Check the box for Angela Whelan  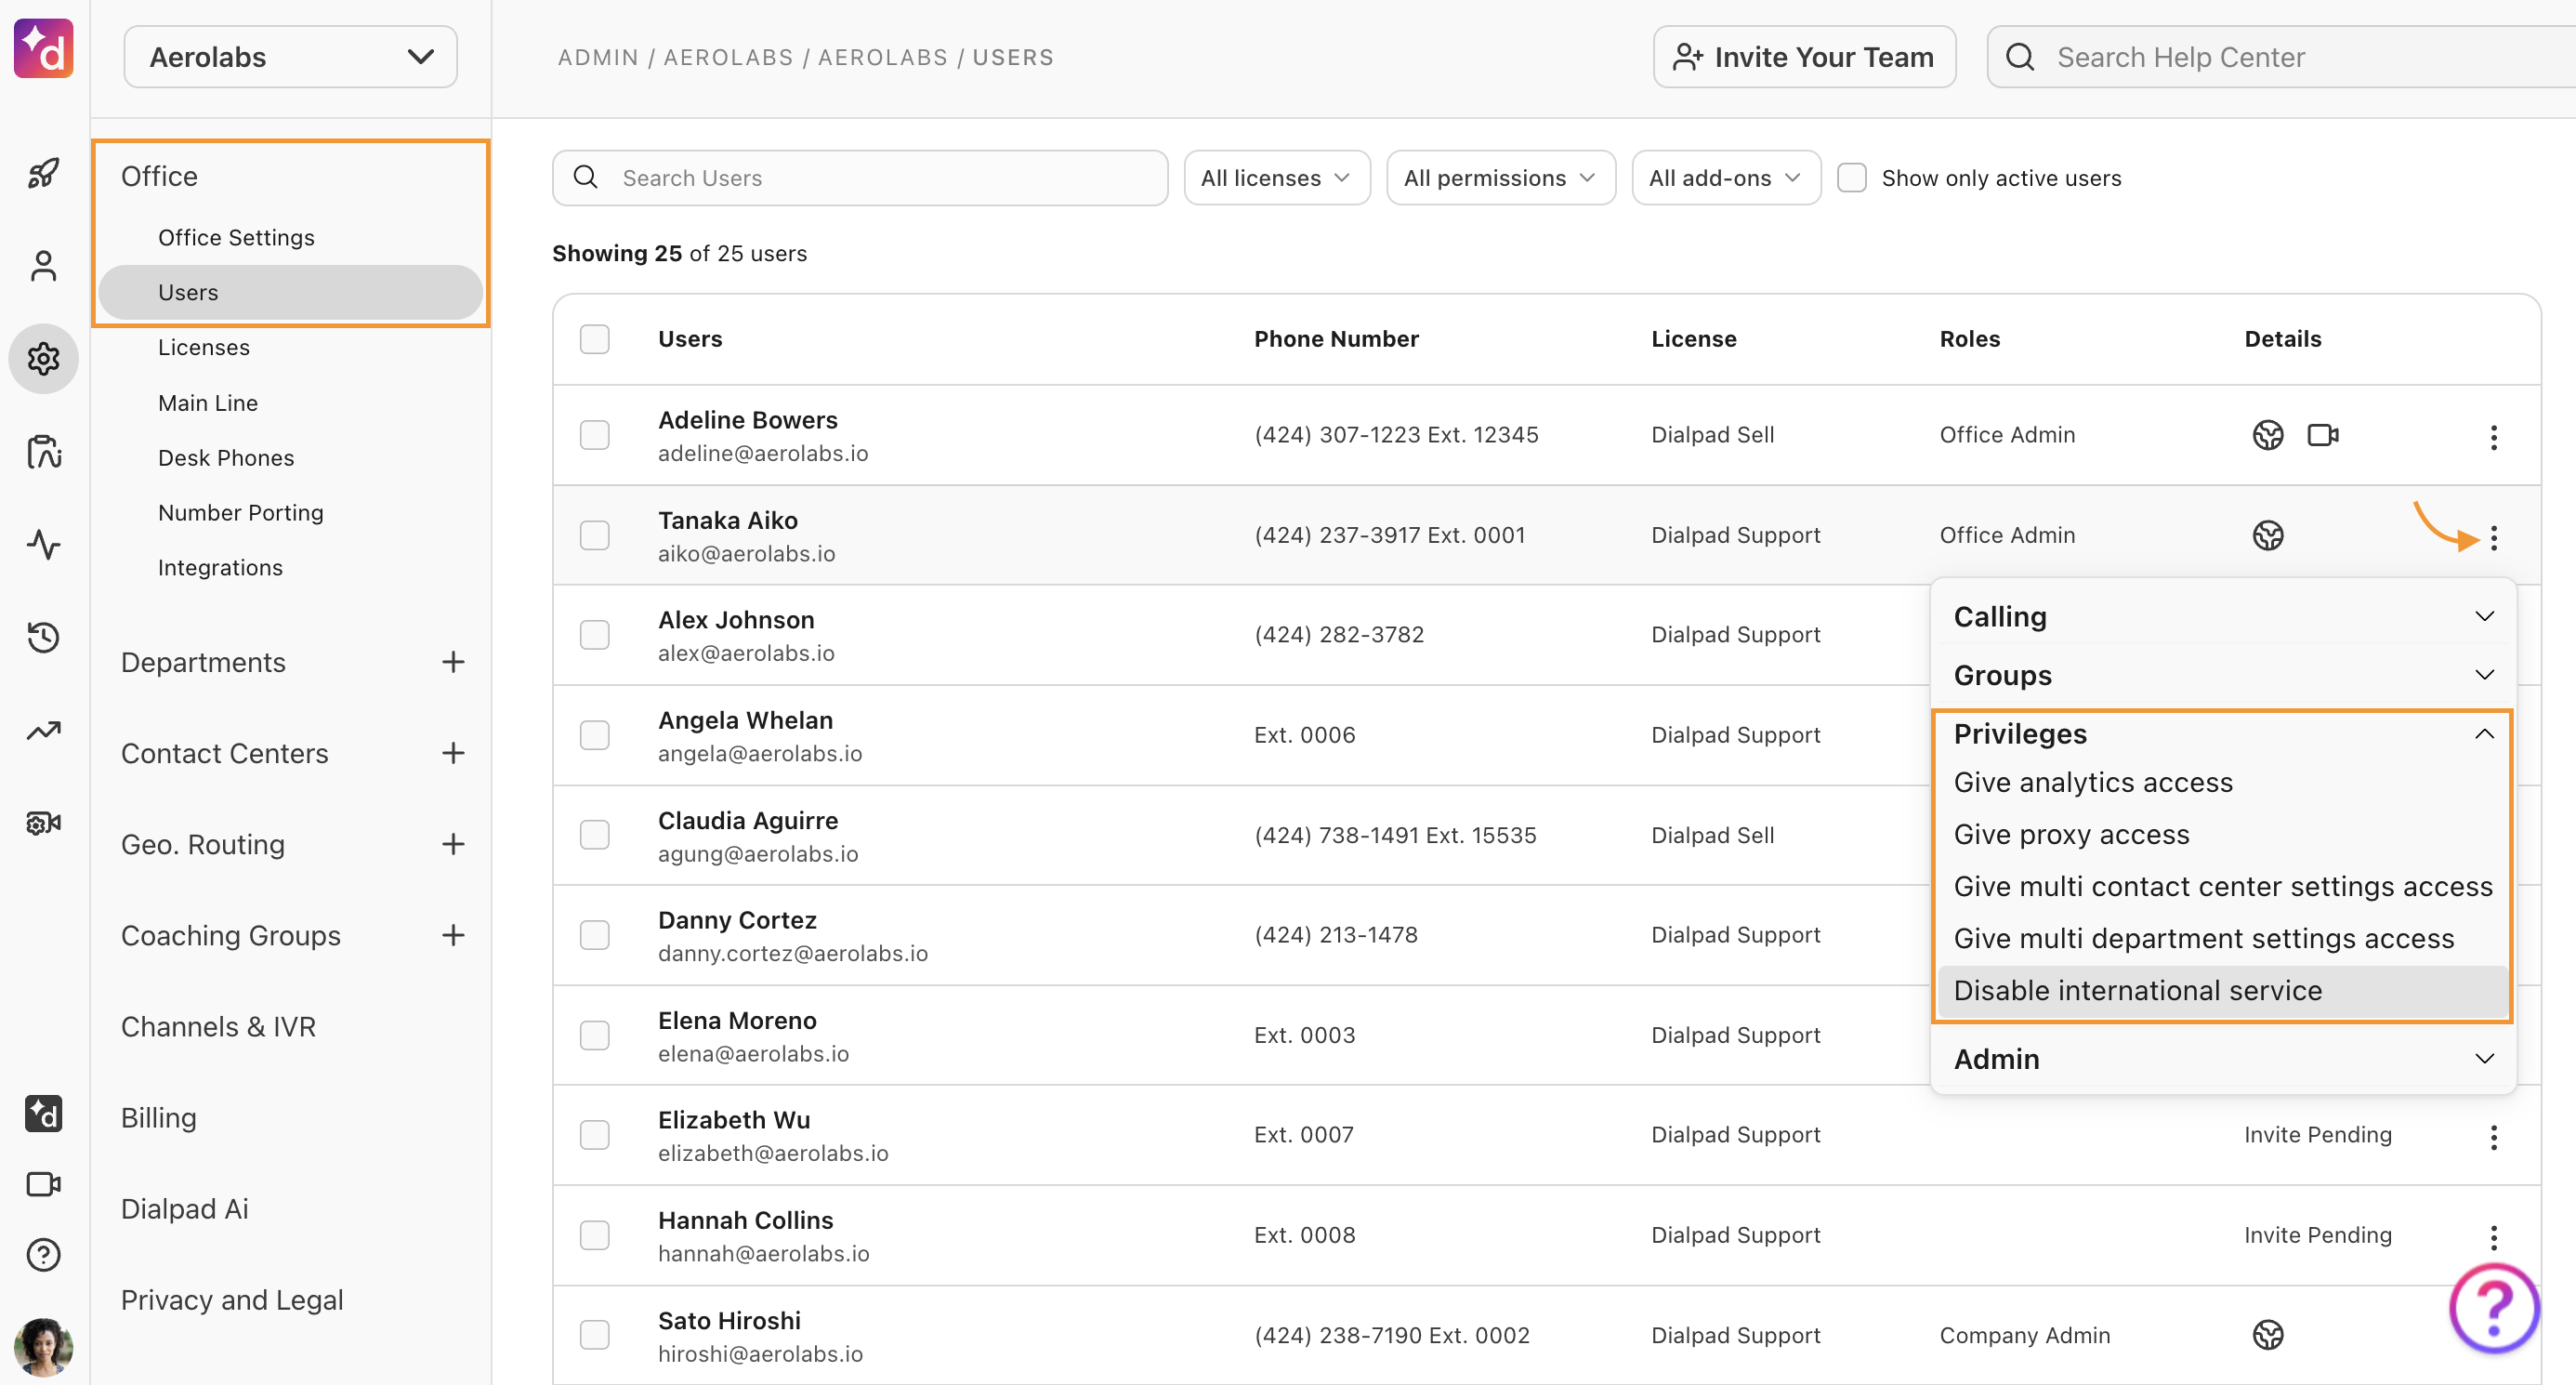(x=594, y=735)
